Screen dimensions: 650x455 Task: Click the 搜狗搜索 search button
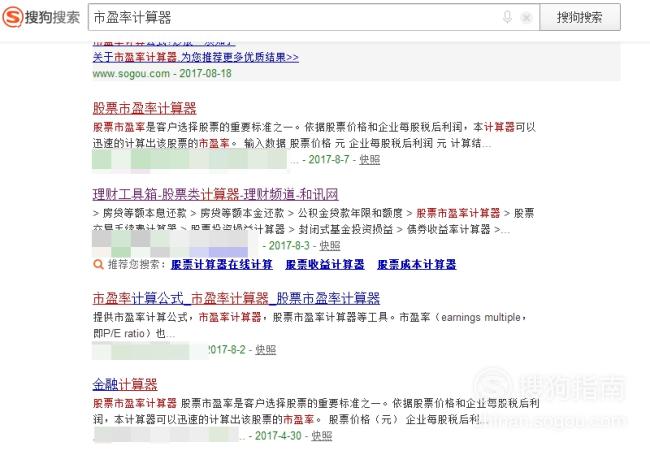point(580,17)
